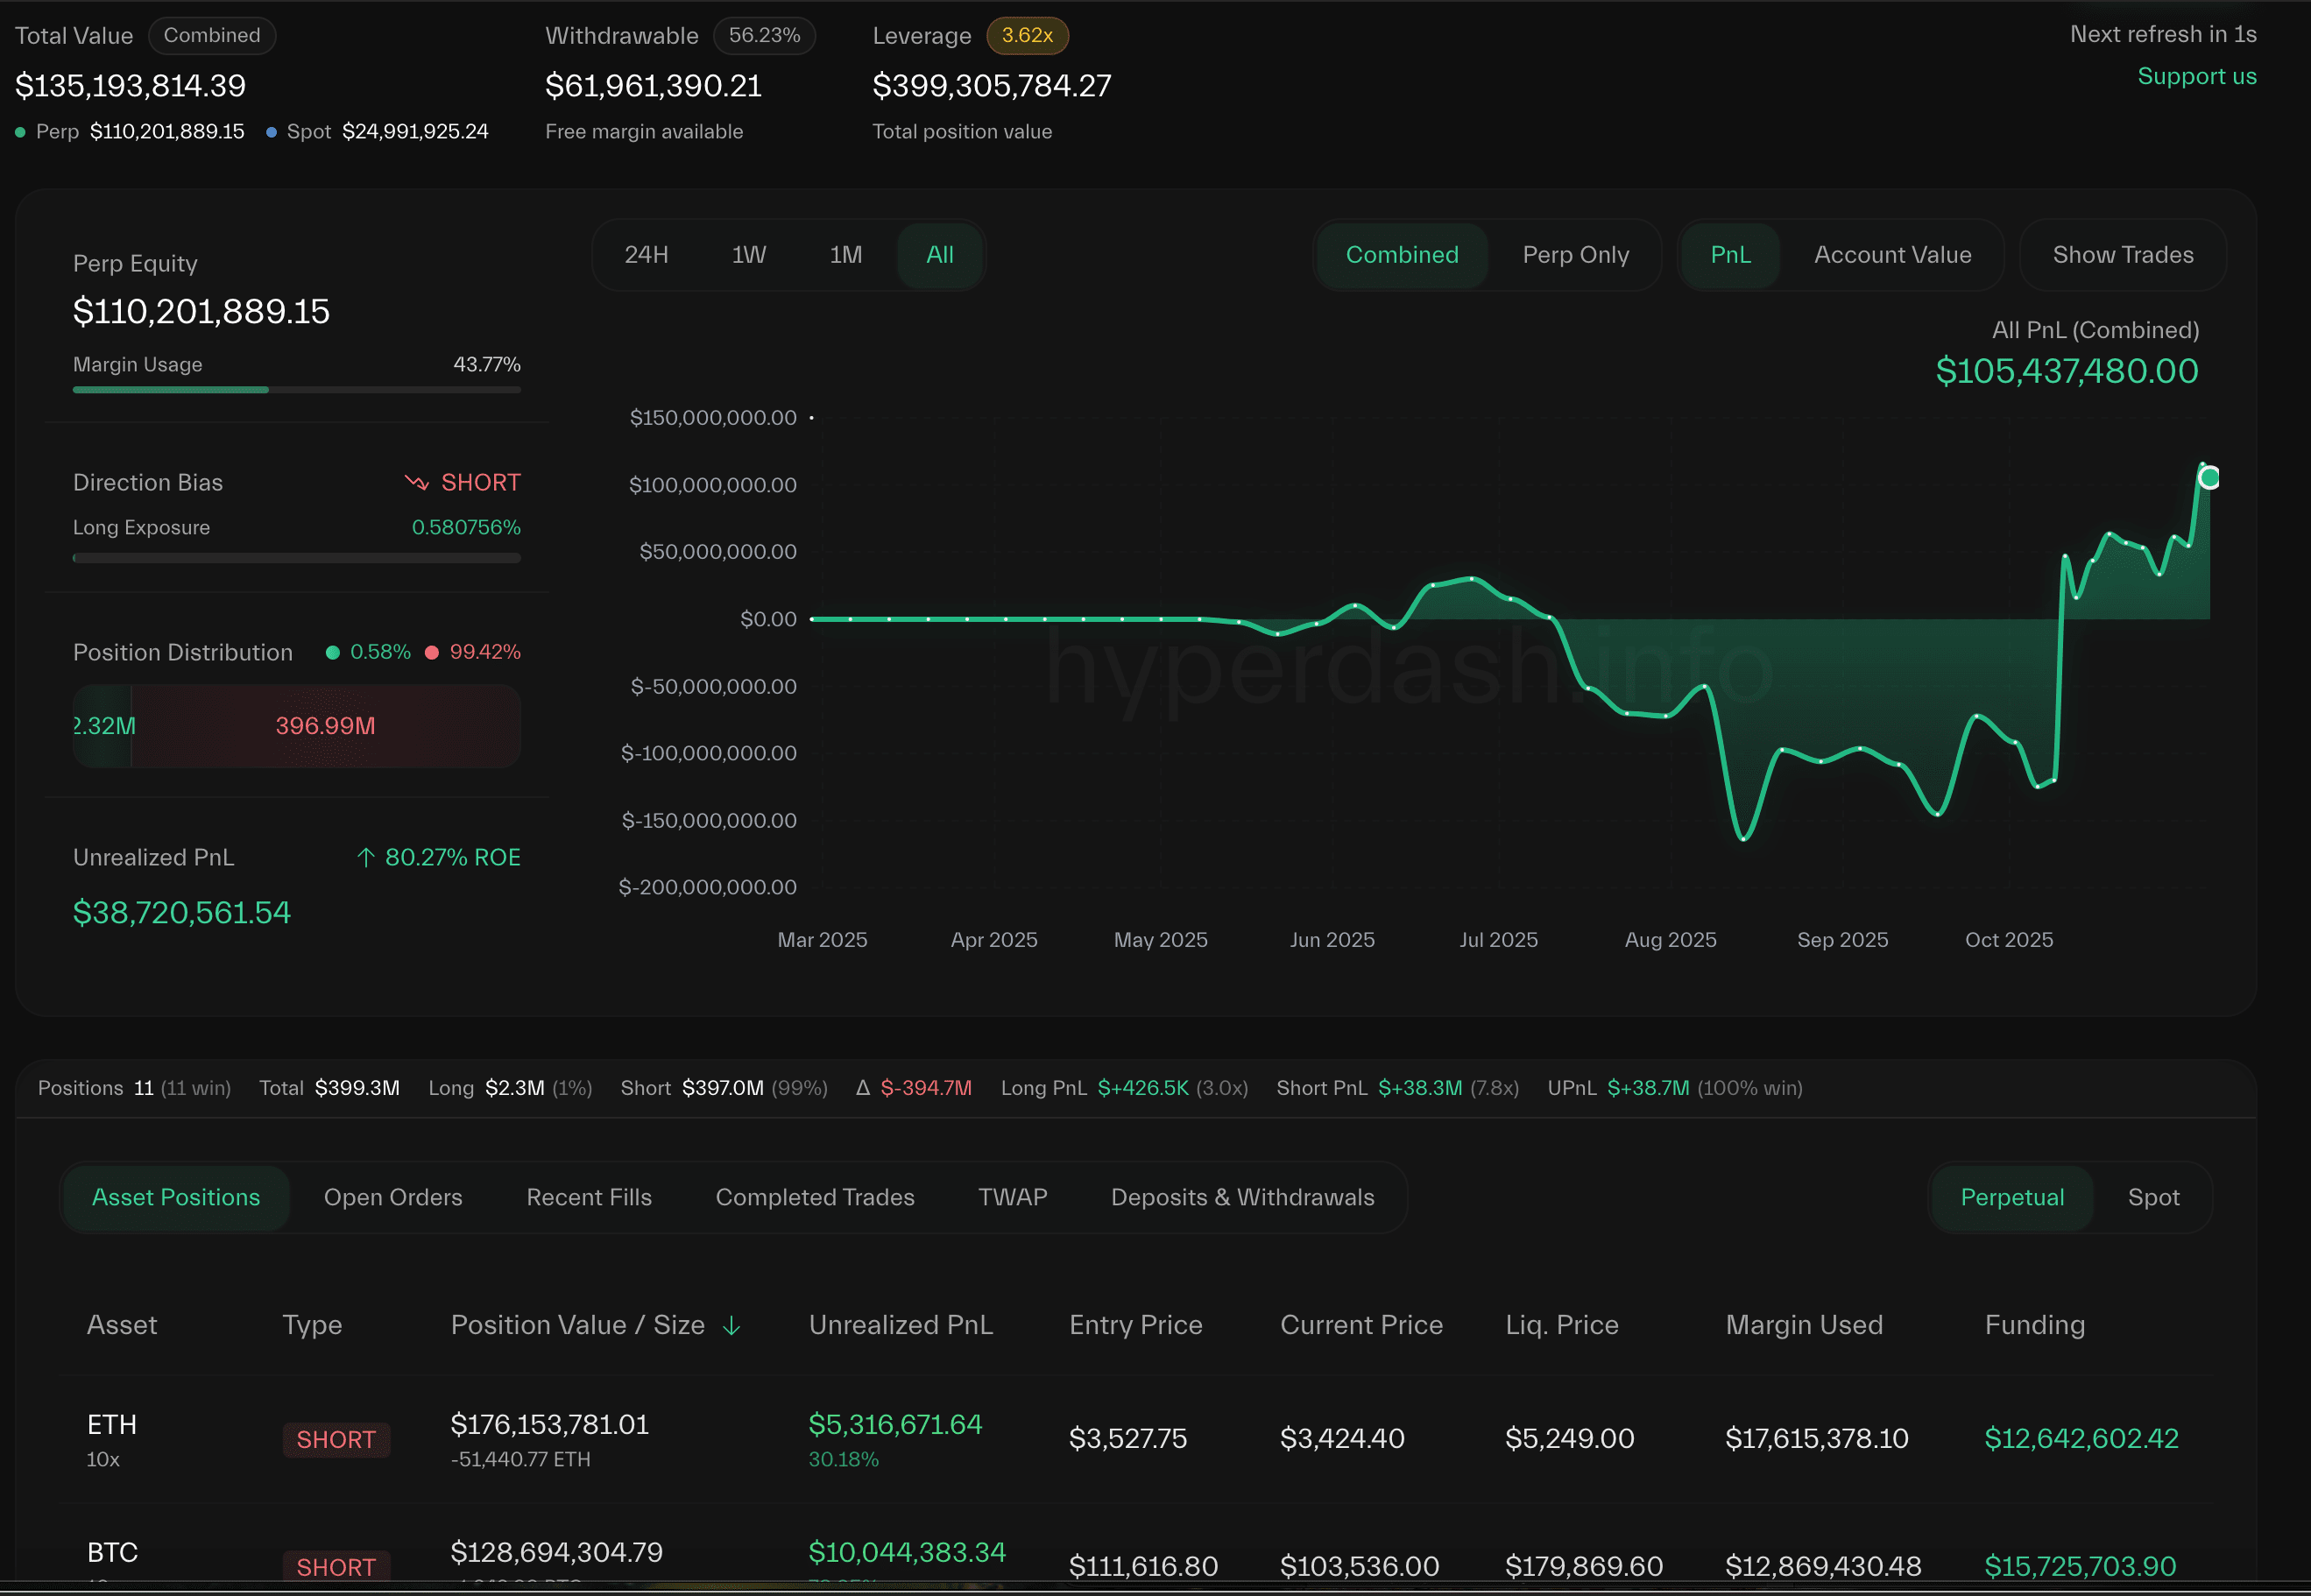This screenshot has height=1596, width=2311.
Task: Switch to the Deposits & Withdrawals tab
Action: pos(1242,1197)
